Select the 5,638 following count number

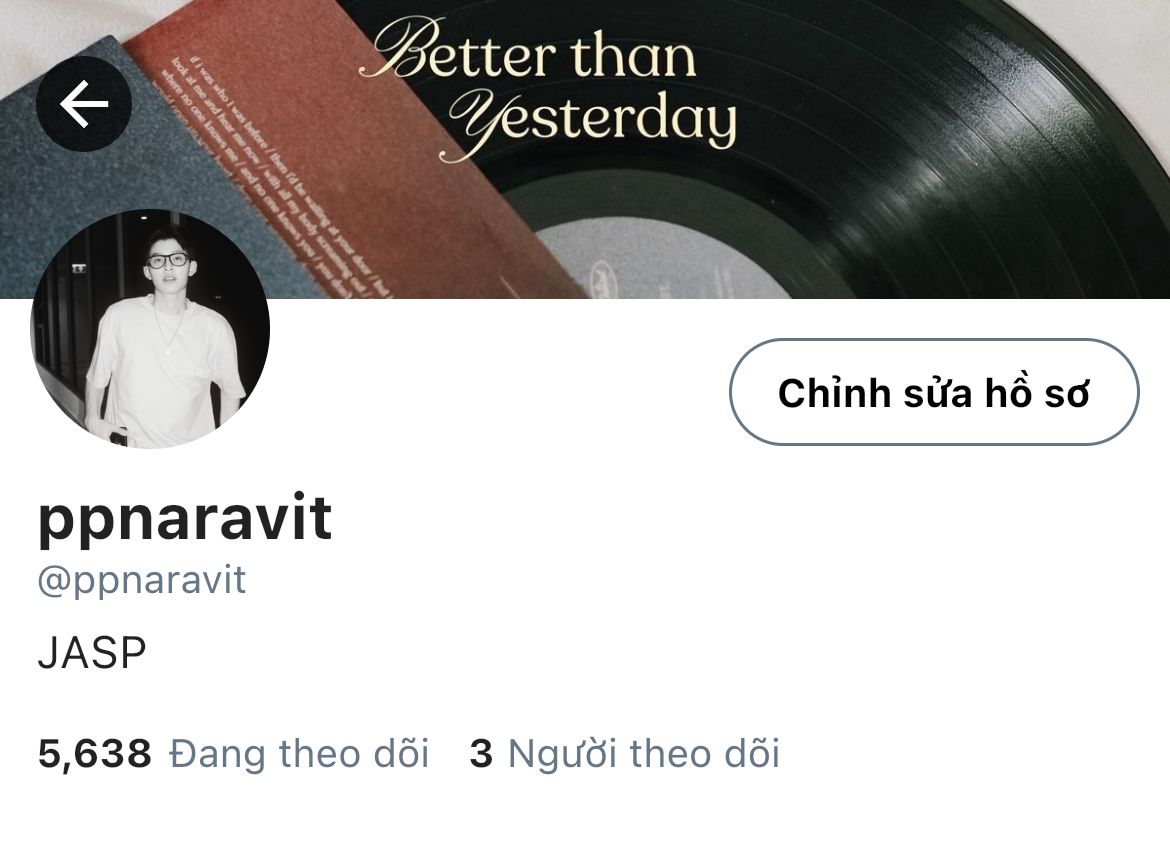point(95,754)
